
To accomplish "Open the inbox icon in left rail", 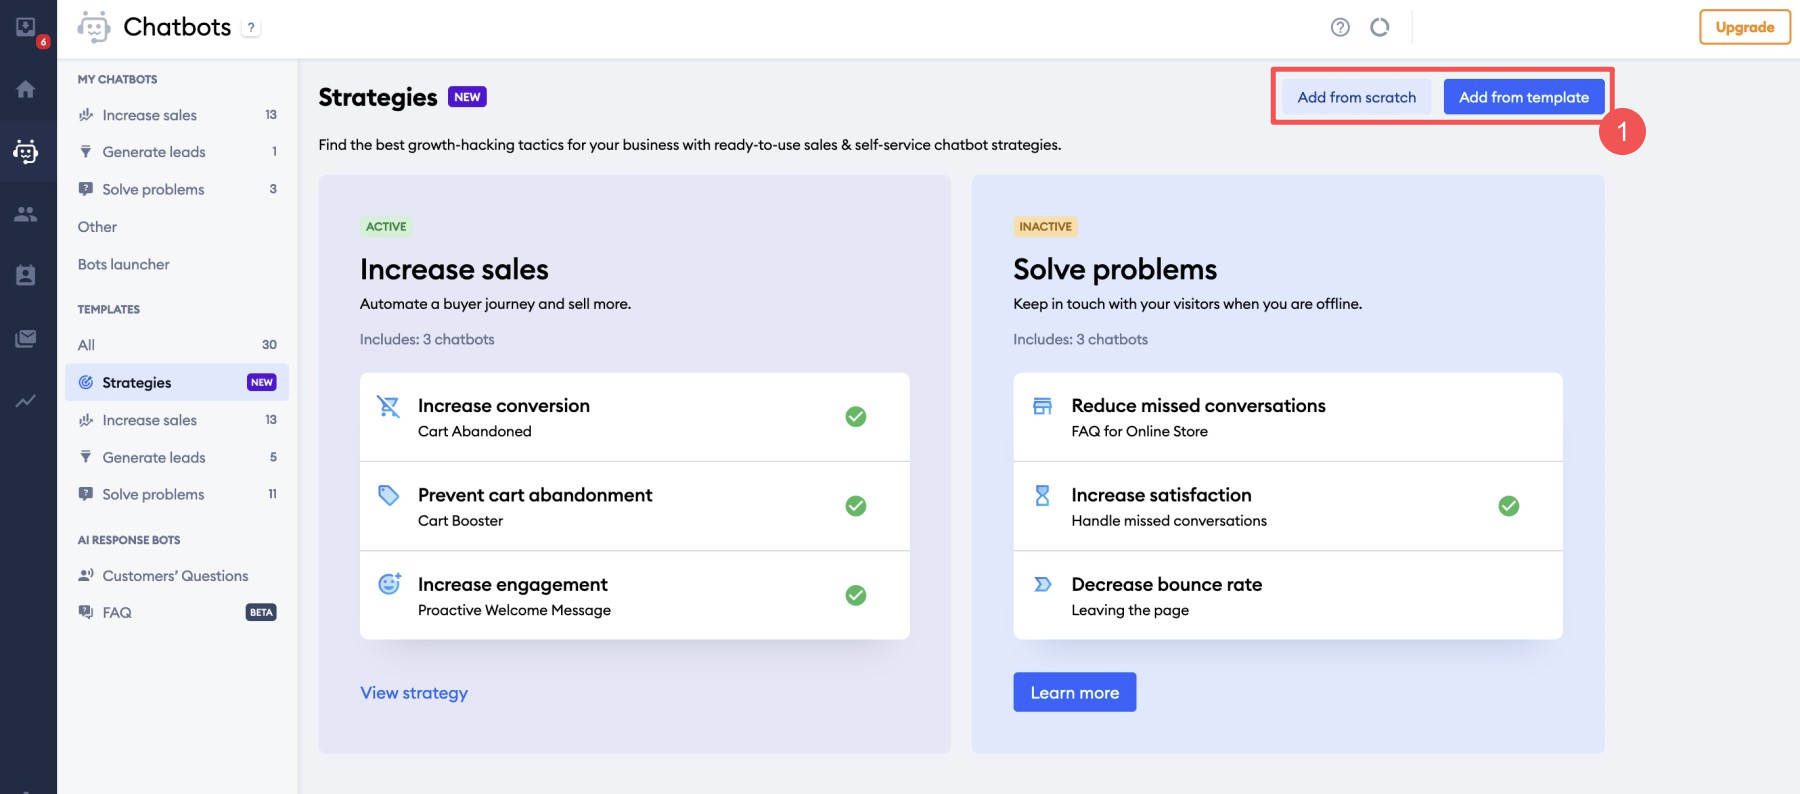I will tap(26, 28).
